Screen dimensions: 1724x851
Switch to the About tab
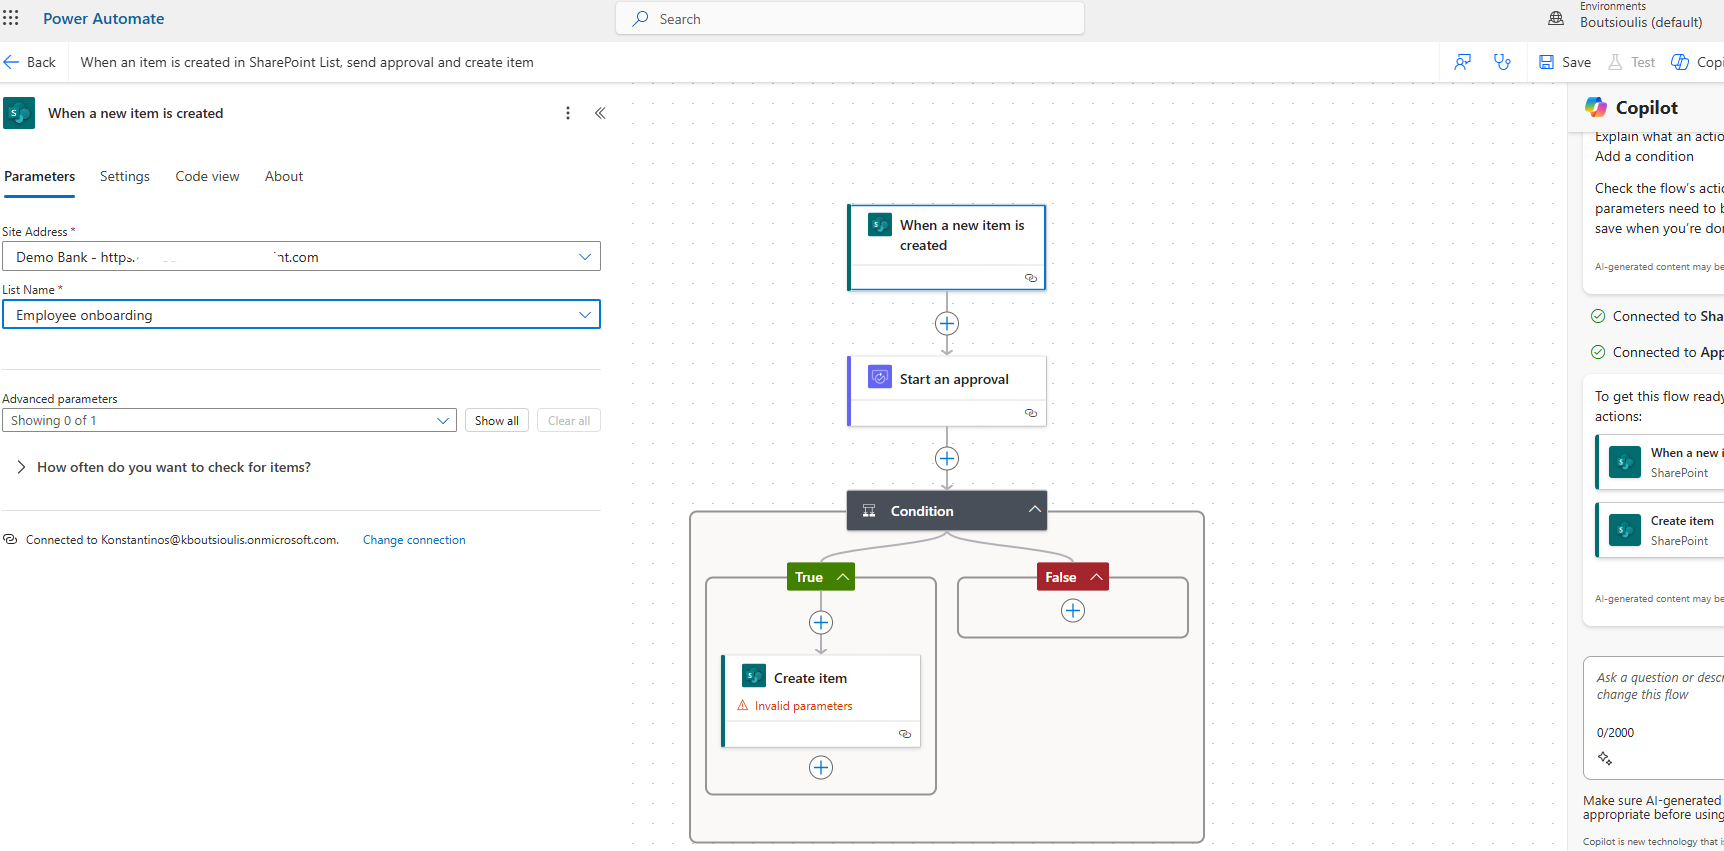click(x=284, y=176)
